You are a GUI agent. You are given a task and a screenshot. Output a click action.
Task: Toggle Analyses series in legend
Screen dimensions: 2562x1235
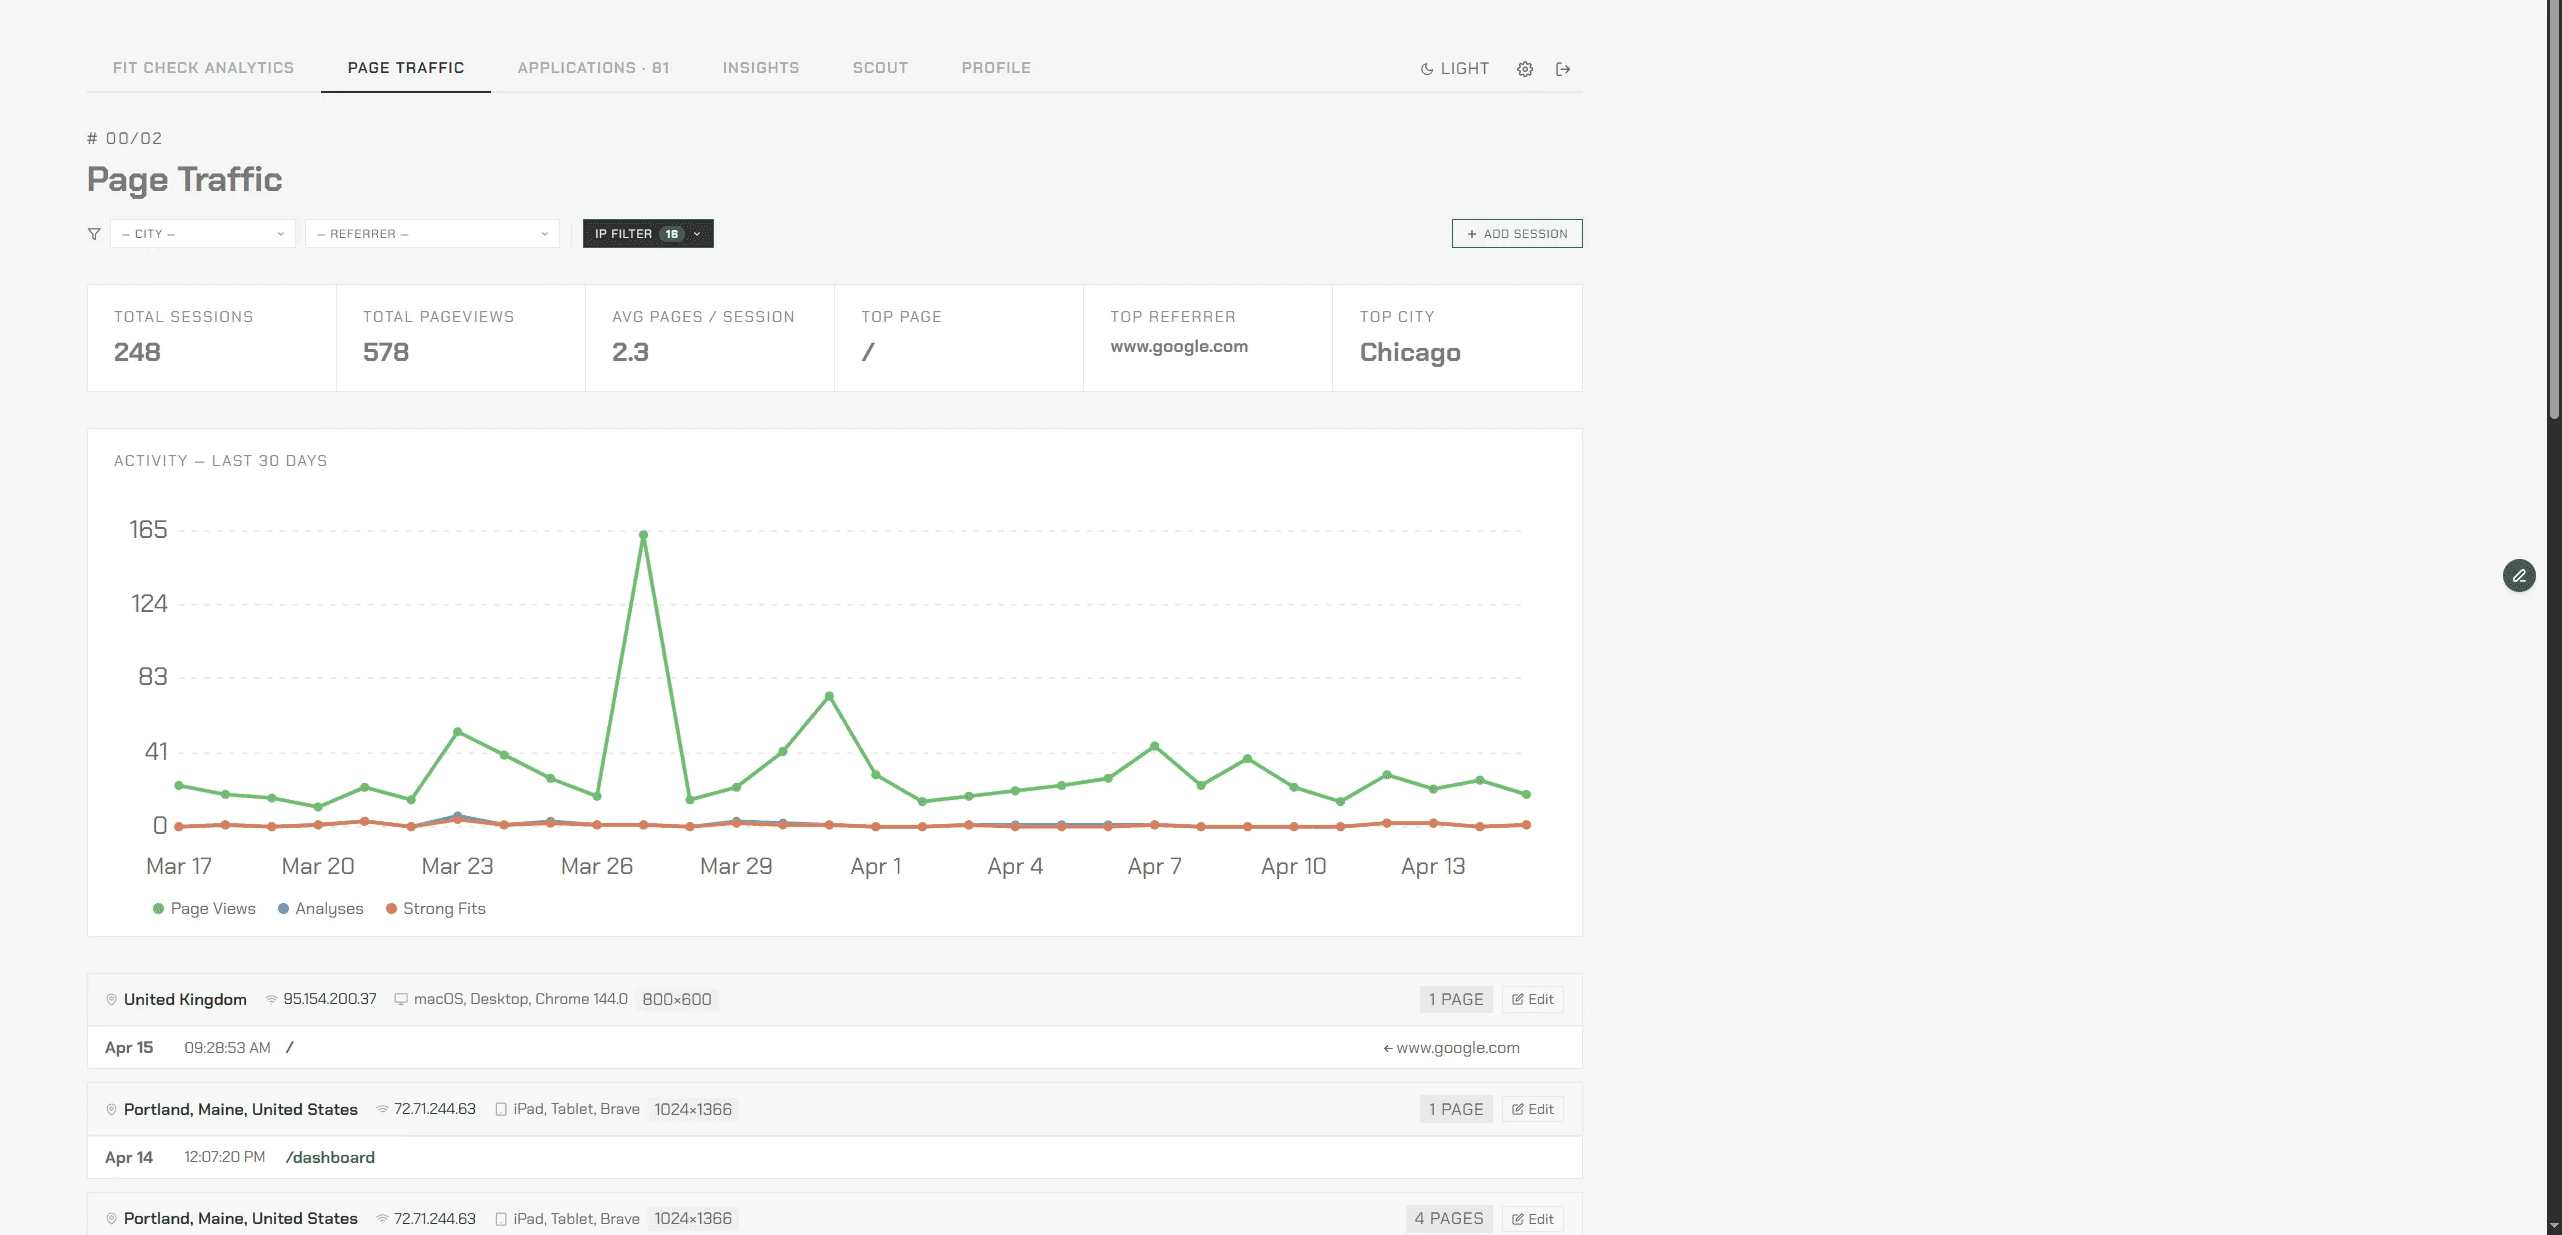(320, 909)
